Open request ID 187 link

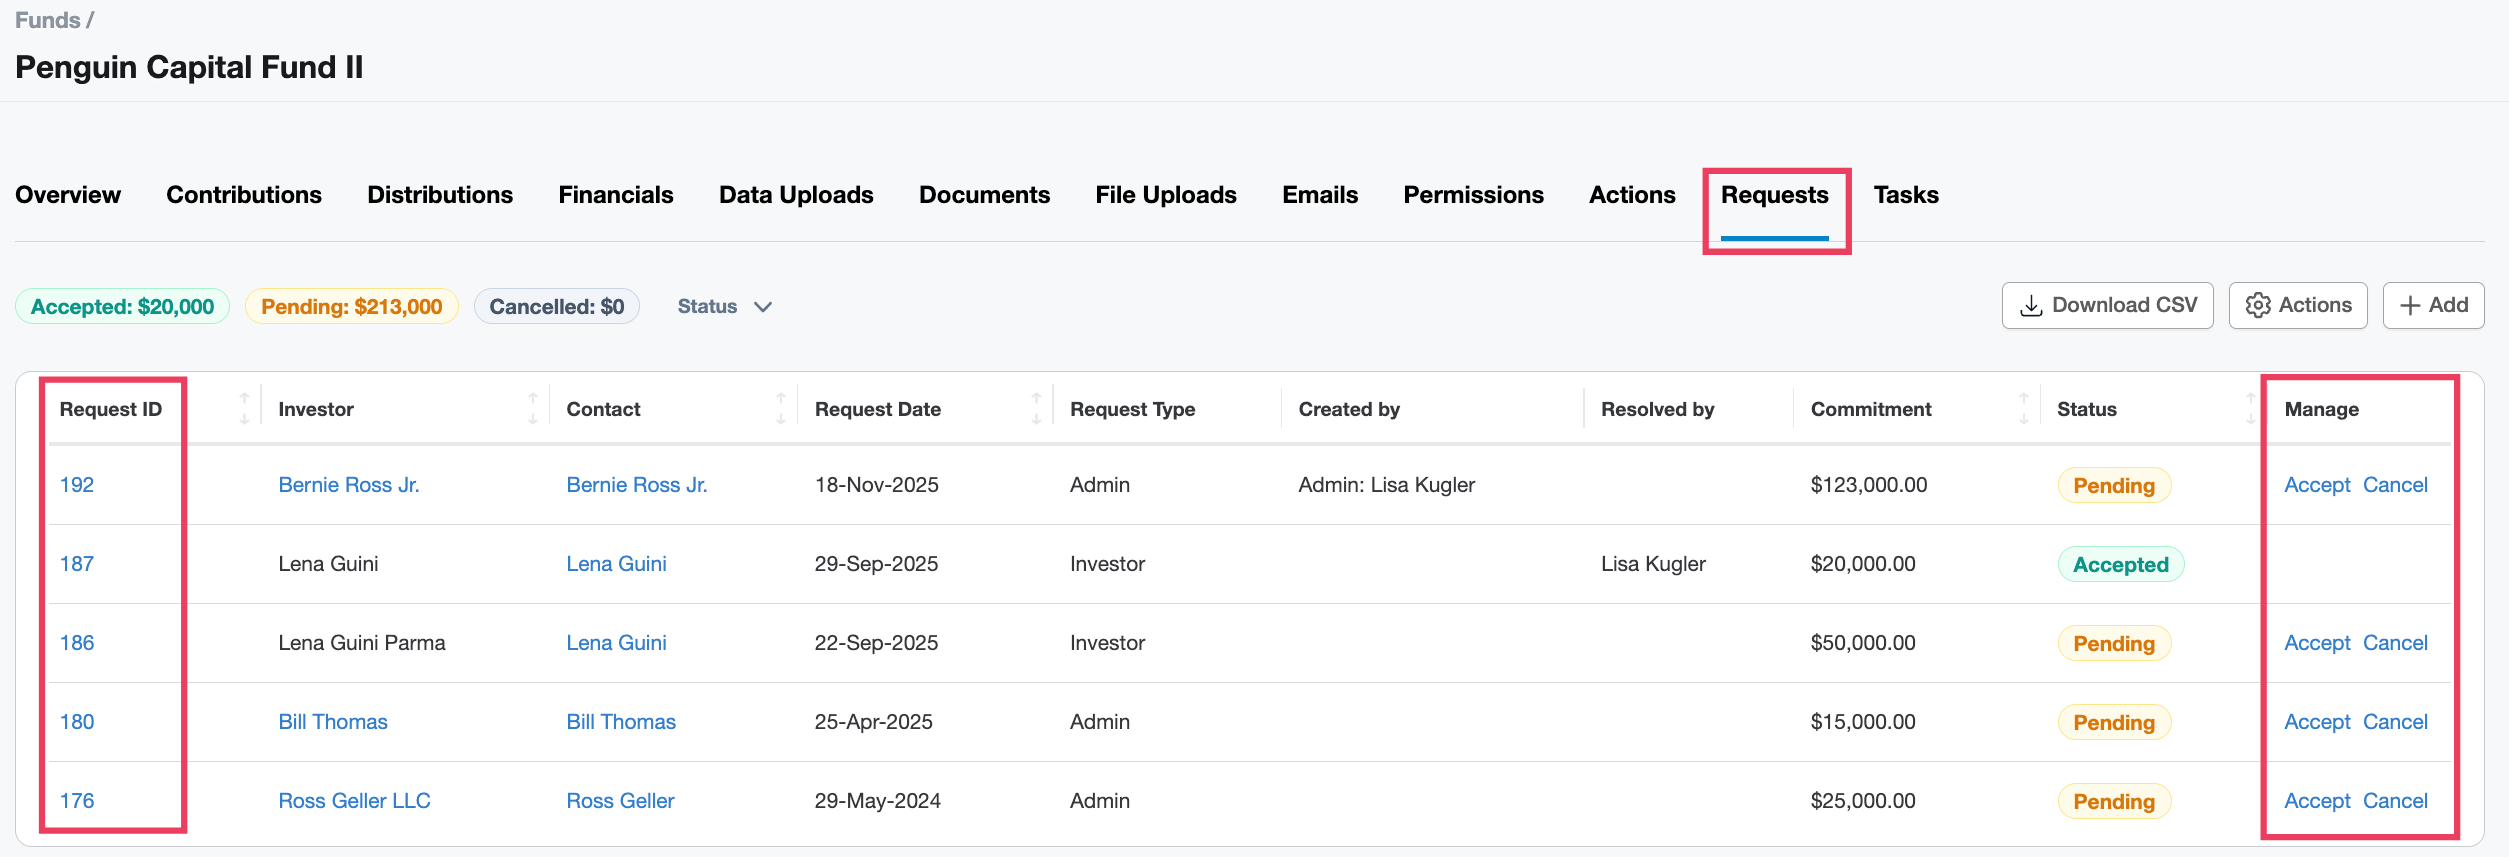pyautogui.click(x=77, y=564)
